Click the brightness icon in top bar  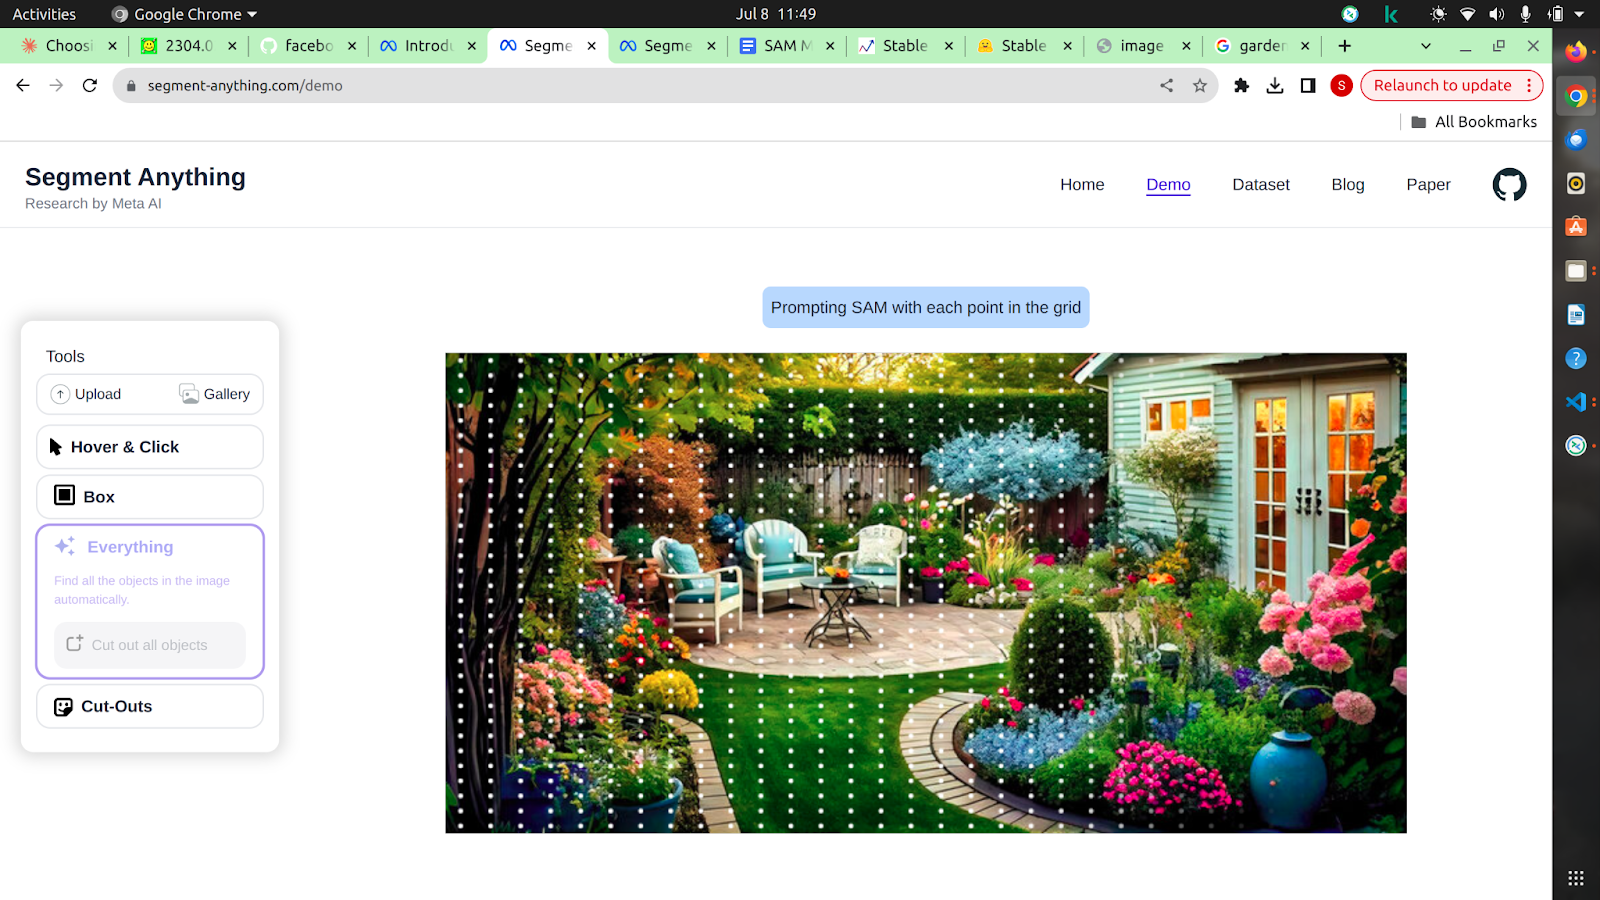[x=1438, y=14]
